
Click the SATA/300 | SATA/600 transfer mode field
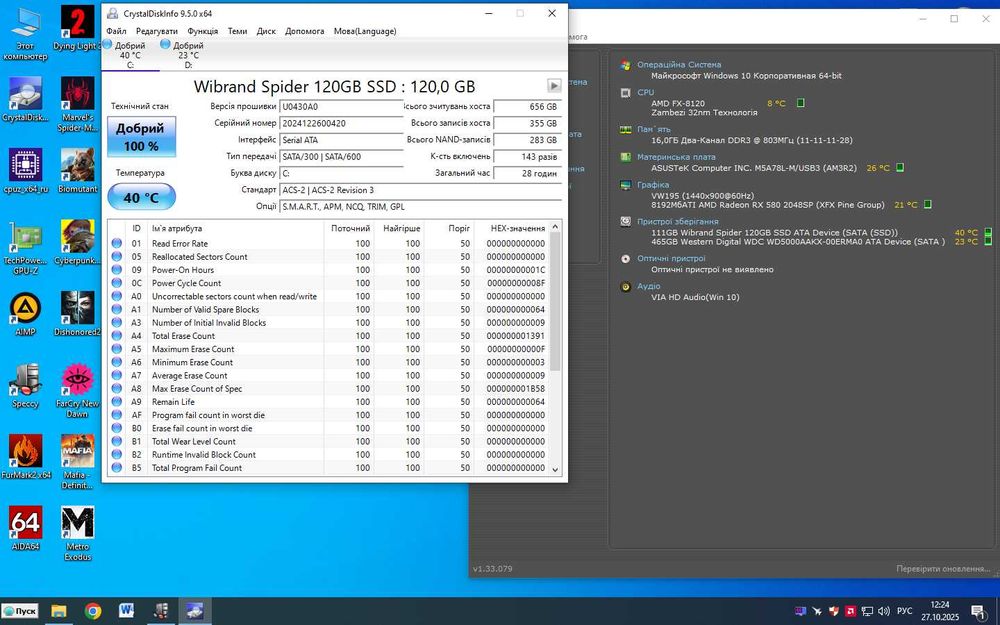point(341,156)
